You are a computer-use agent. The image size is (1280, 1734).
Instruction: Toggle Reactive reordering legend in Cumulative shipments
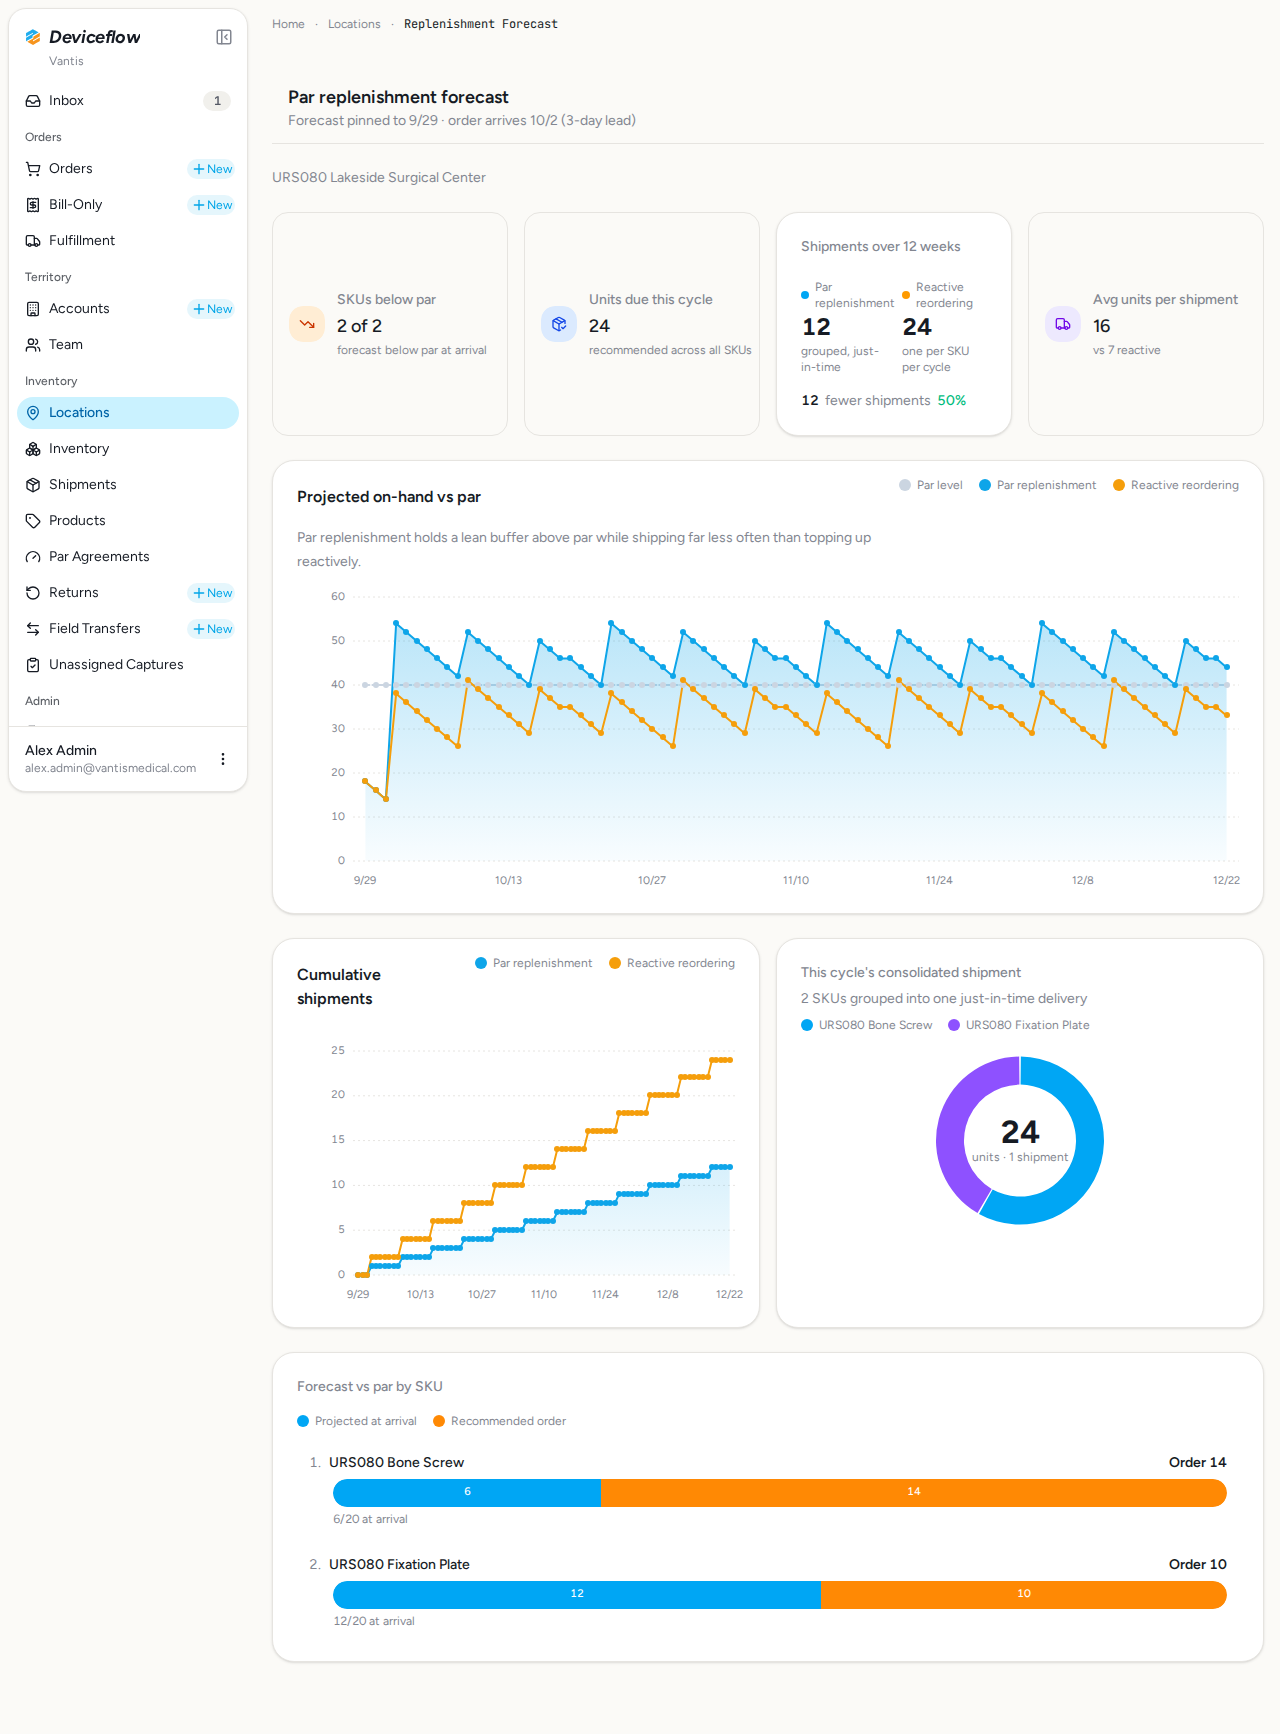672,963
